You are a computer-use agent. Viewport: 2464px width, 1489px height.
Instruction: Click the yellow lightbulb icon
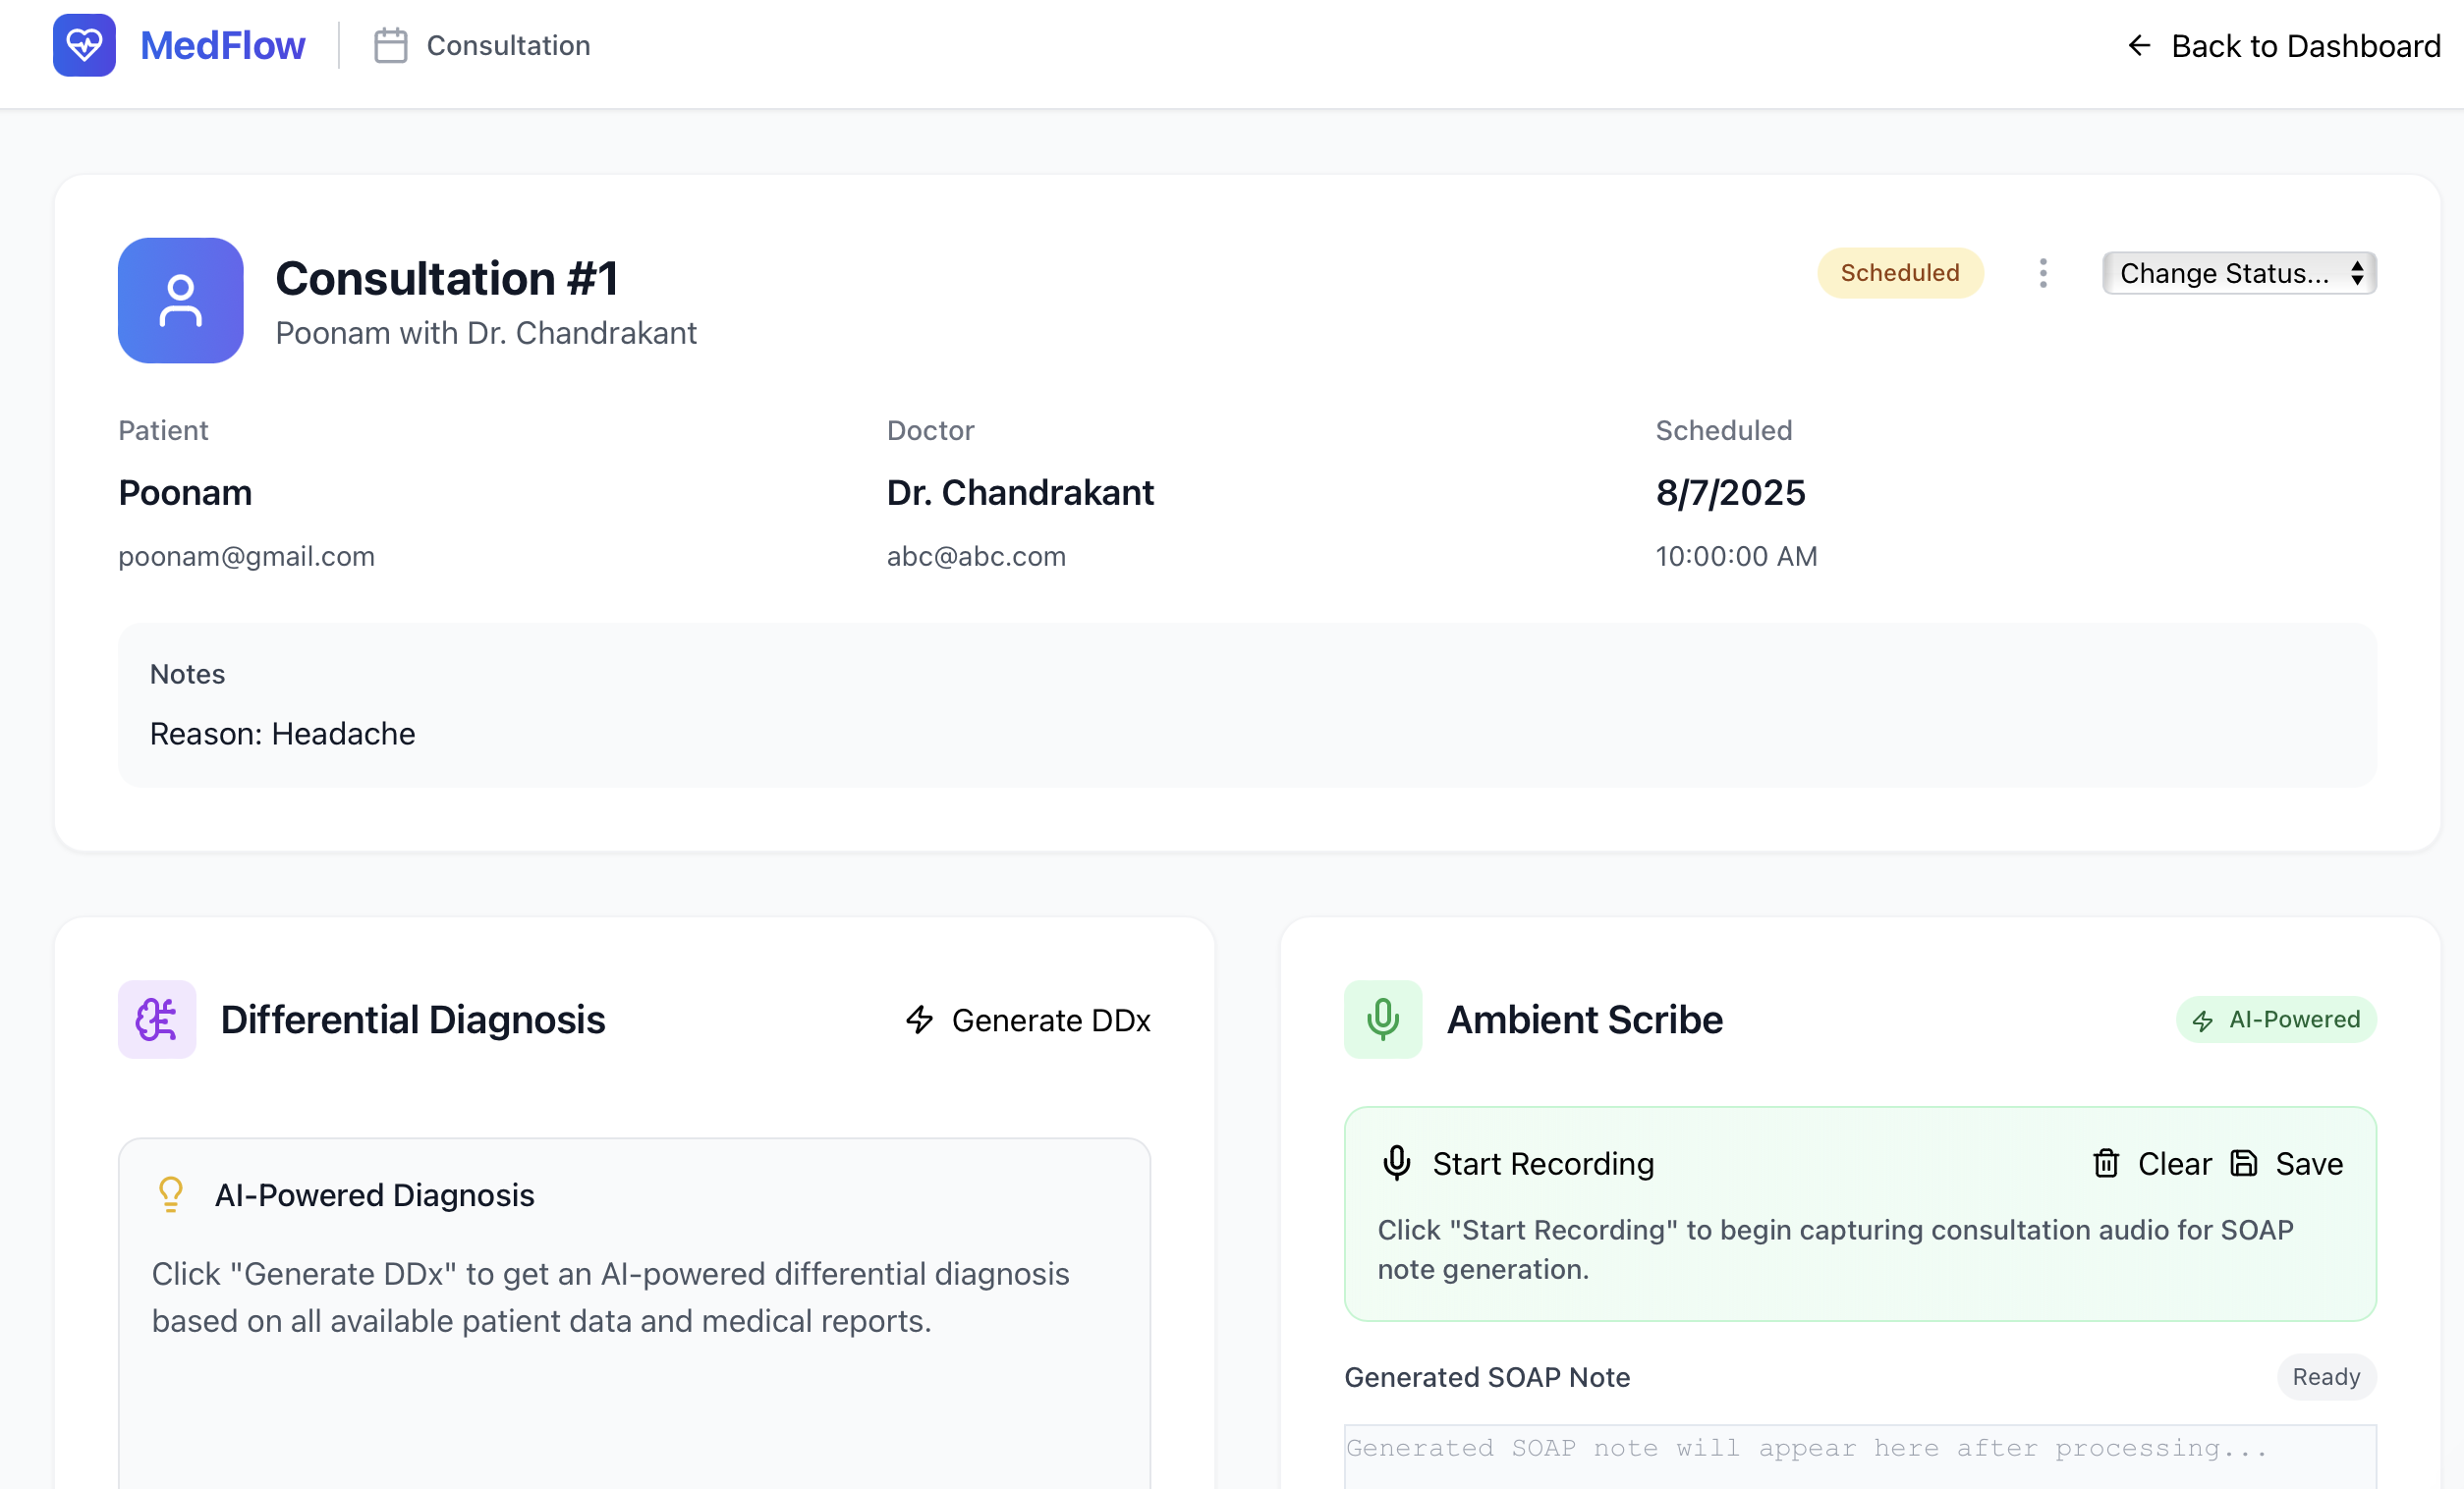point(171,1194)
